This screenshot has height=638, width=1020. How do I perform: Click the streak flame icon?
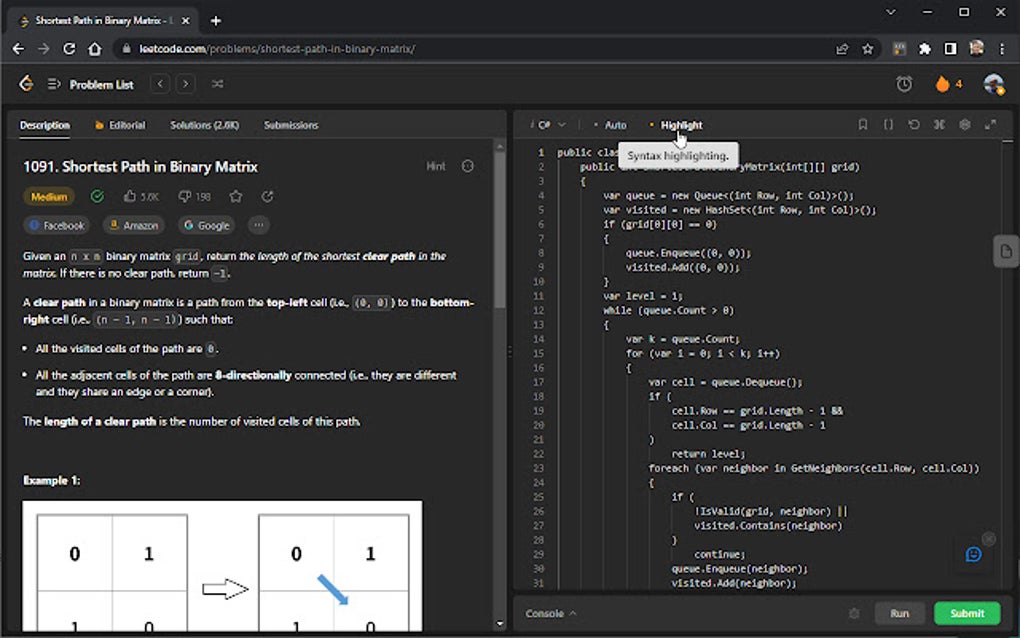tap(942, 84)
